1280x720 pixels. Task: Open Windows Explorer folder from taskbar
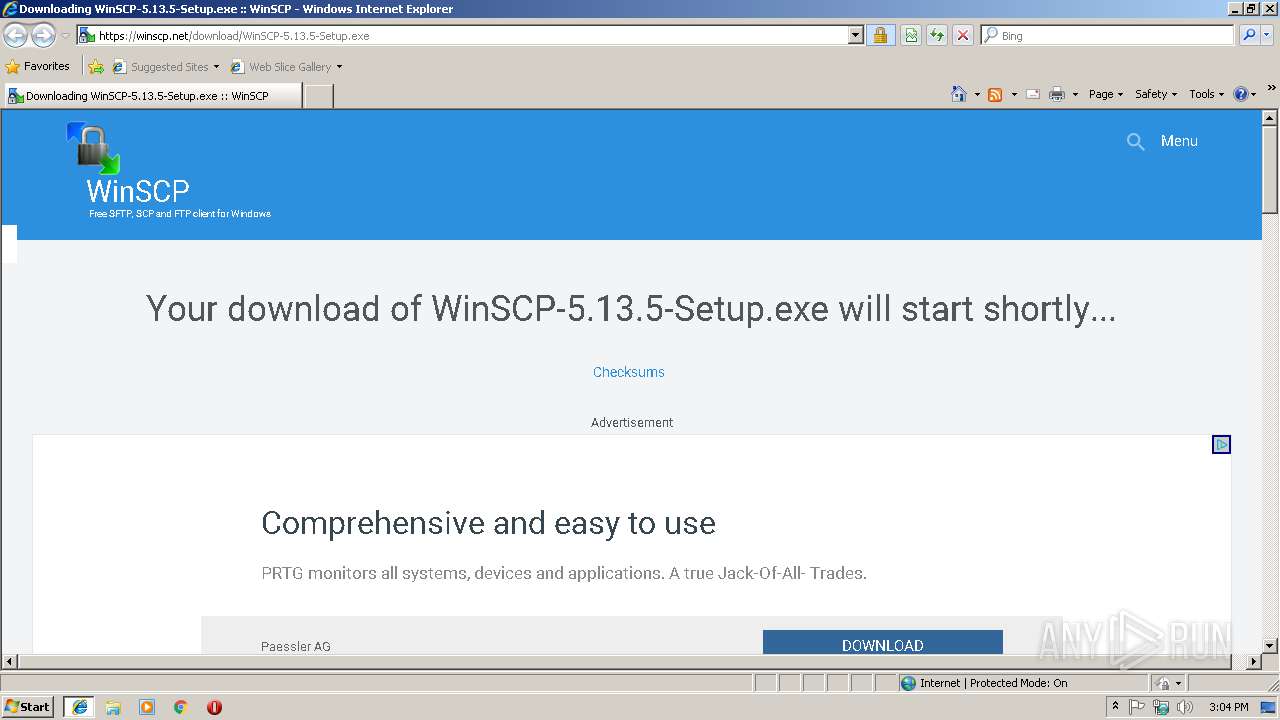coord(113,707)
